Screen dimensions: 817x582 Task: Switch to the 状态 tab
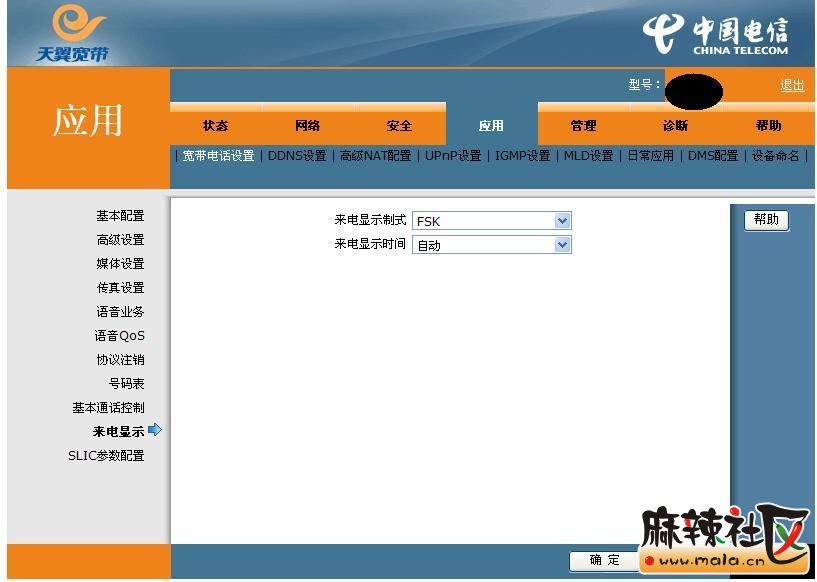click(x=215, y=126)
